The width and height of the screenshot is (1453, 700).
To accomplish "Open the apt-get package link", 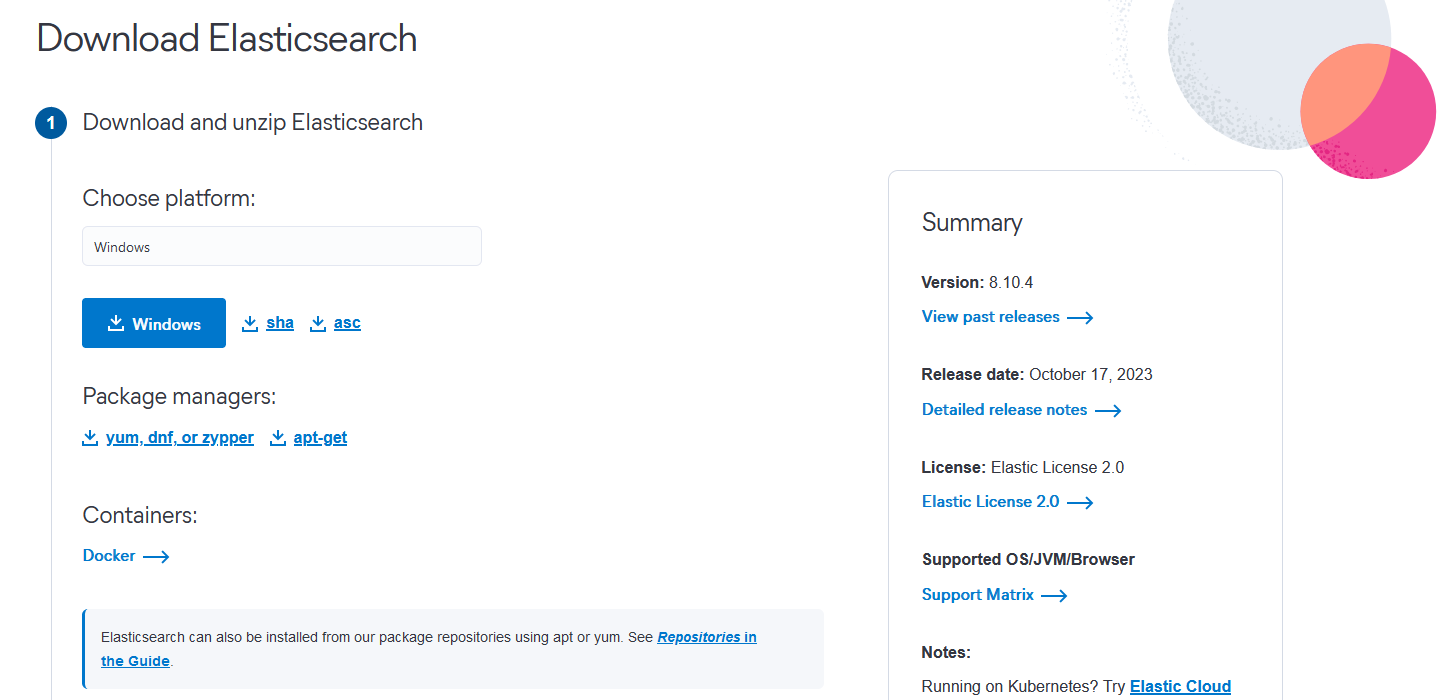I will pos(320,437).
